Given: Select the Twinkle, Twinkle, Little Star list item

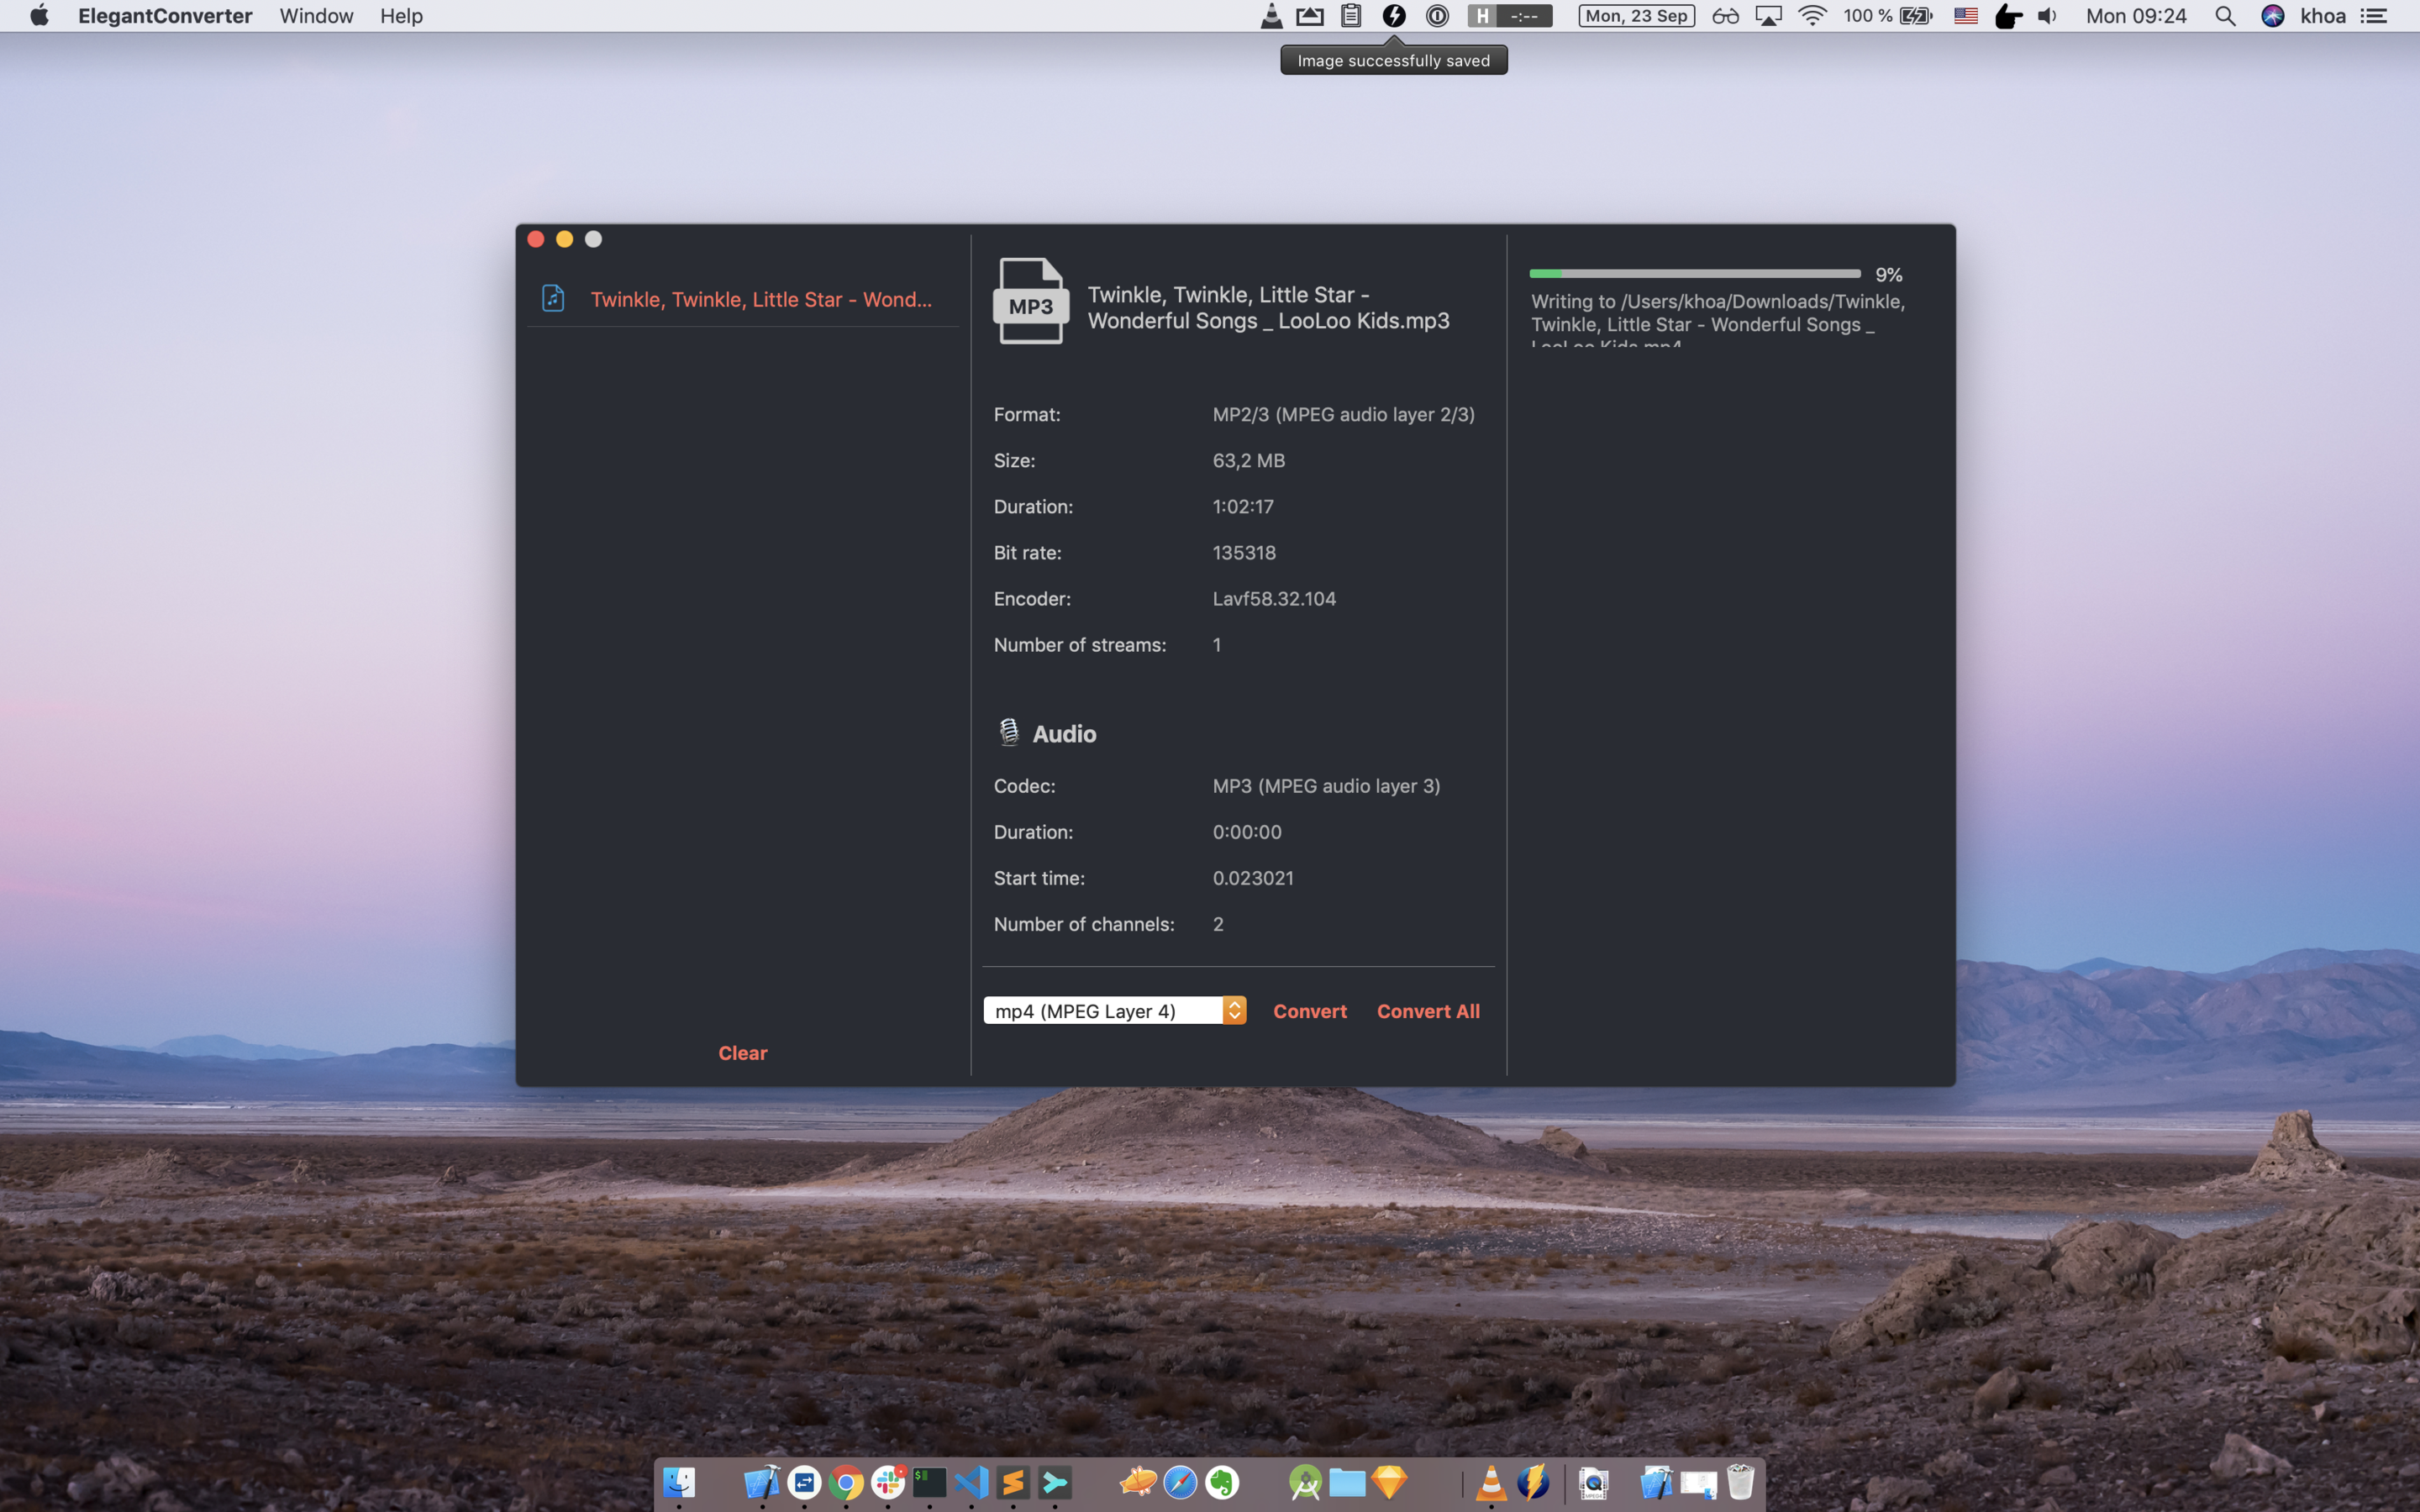Looking at the screenshot, I should 760,299.
